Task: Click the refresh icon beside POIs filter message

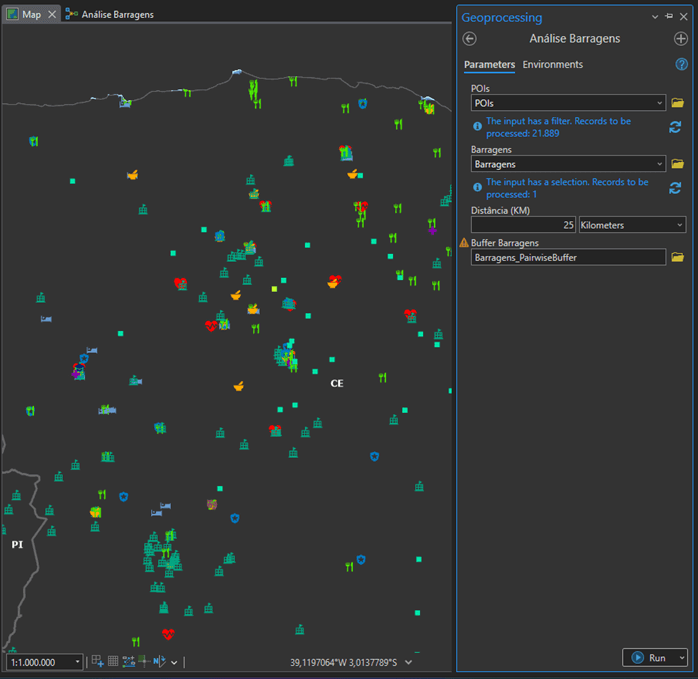Action: (x=676, y=127)
